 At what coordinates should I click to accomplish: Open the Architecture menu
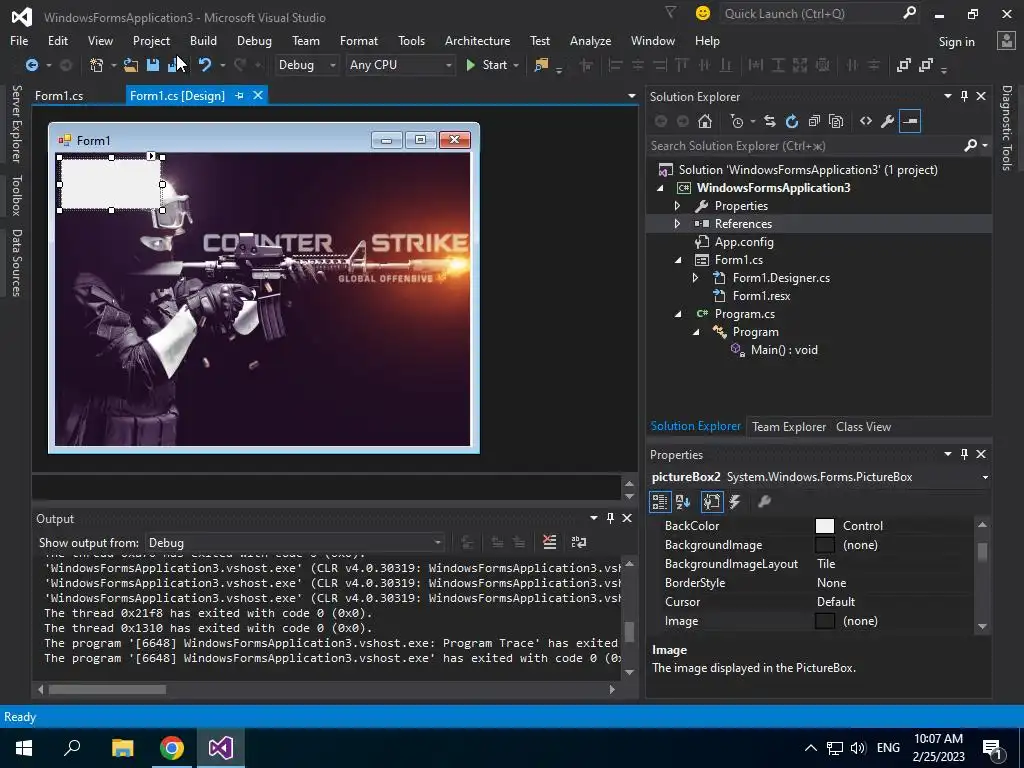point(477,40)
